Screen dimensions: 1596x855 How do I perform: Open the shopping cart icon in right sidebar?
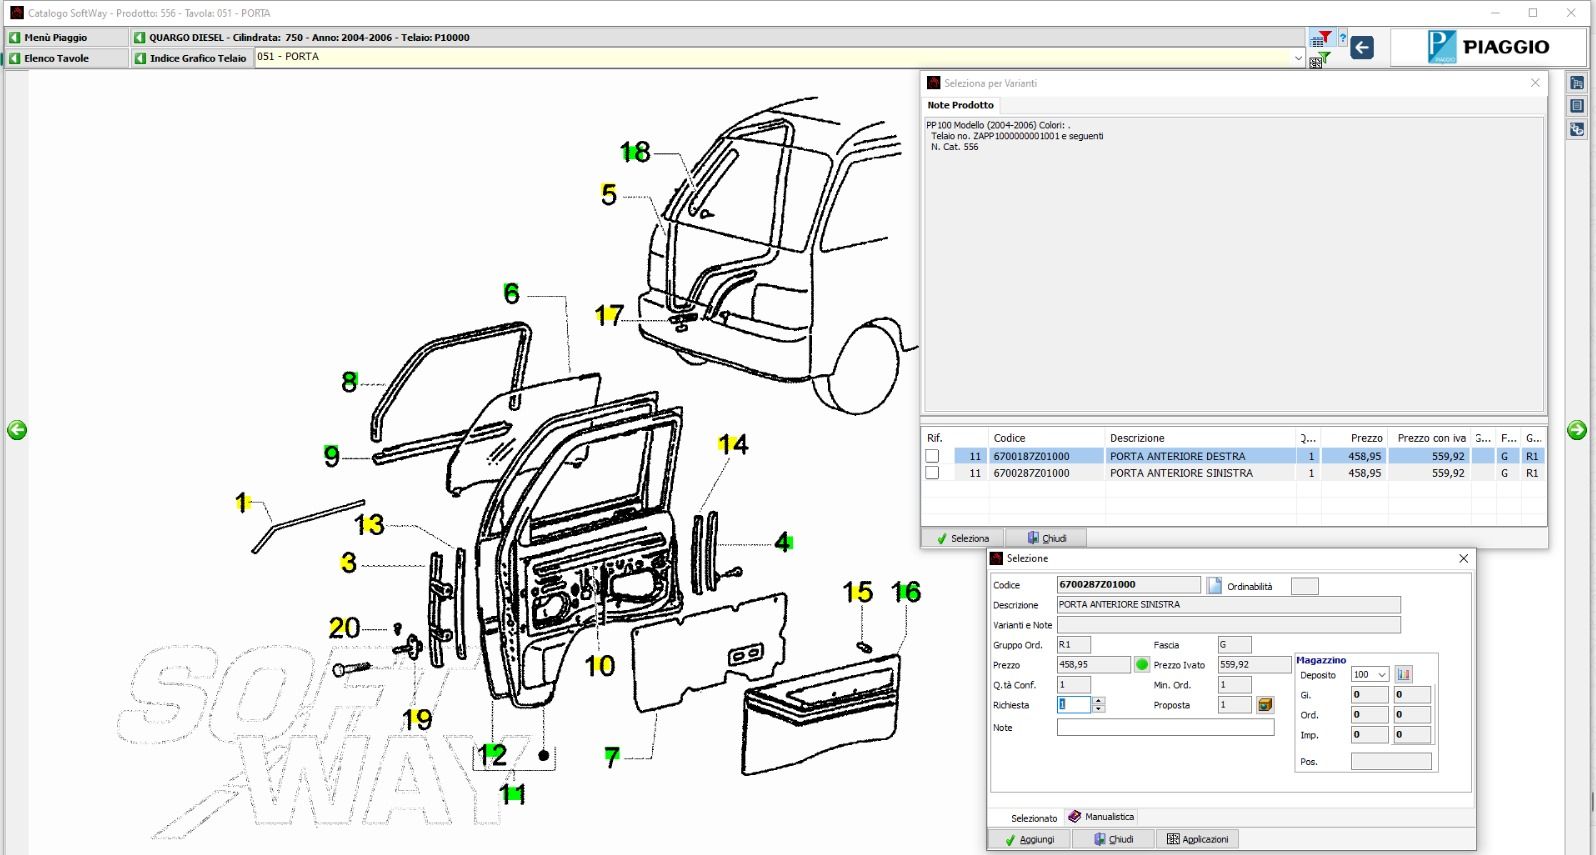1577,83
